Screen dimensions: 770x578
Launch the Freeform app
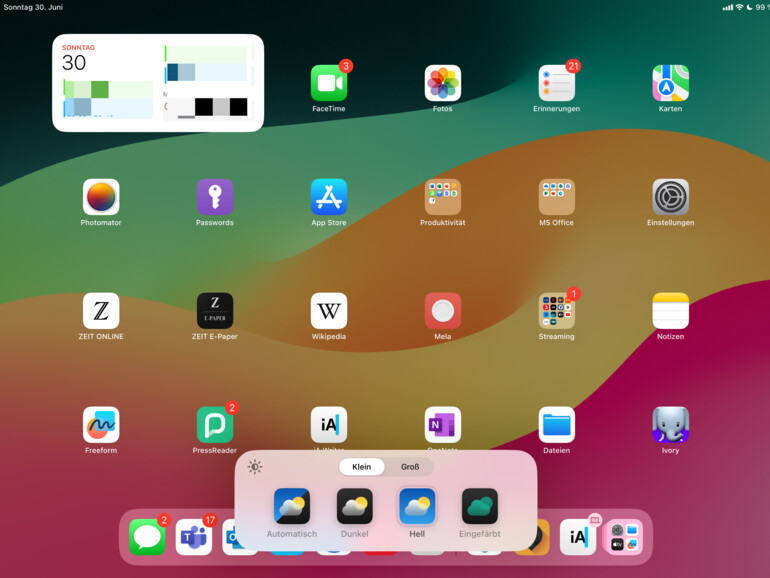101,425
